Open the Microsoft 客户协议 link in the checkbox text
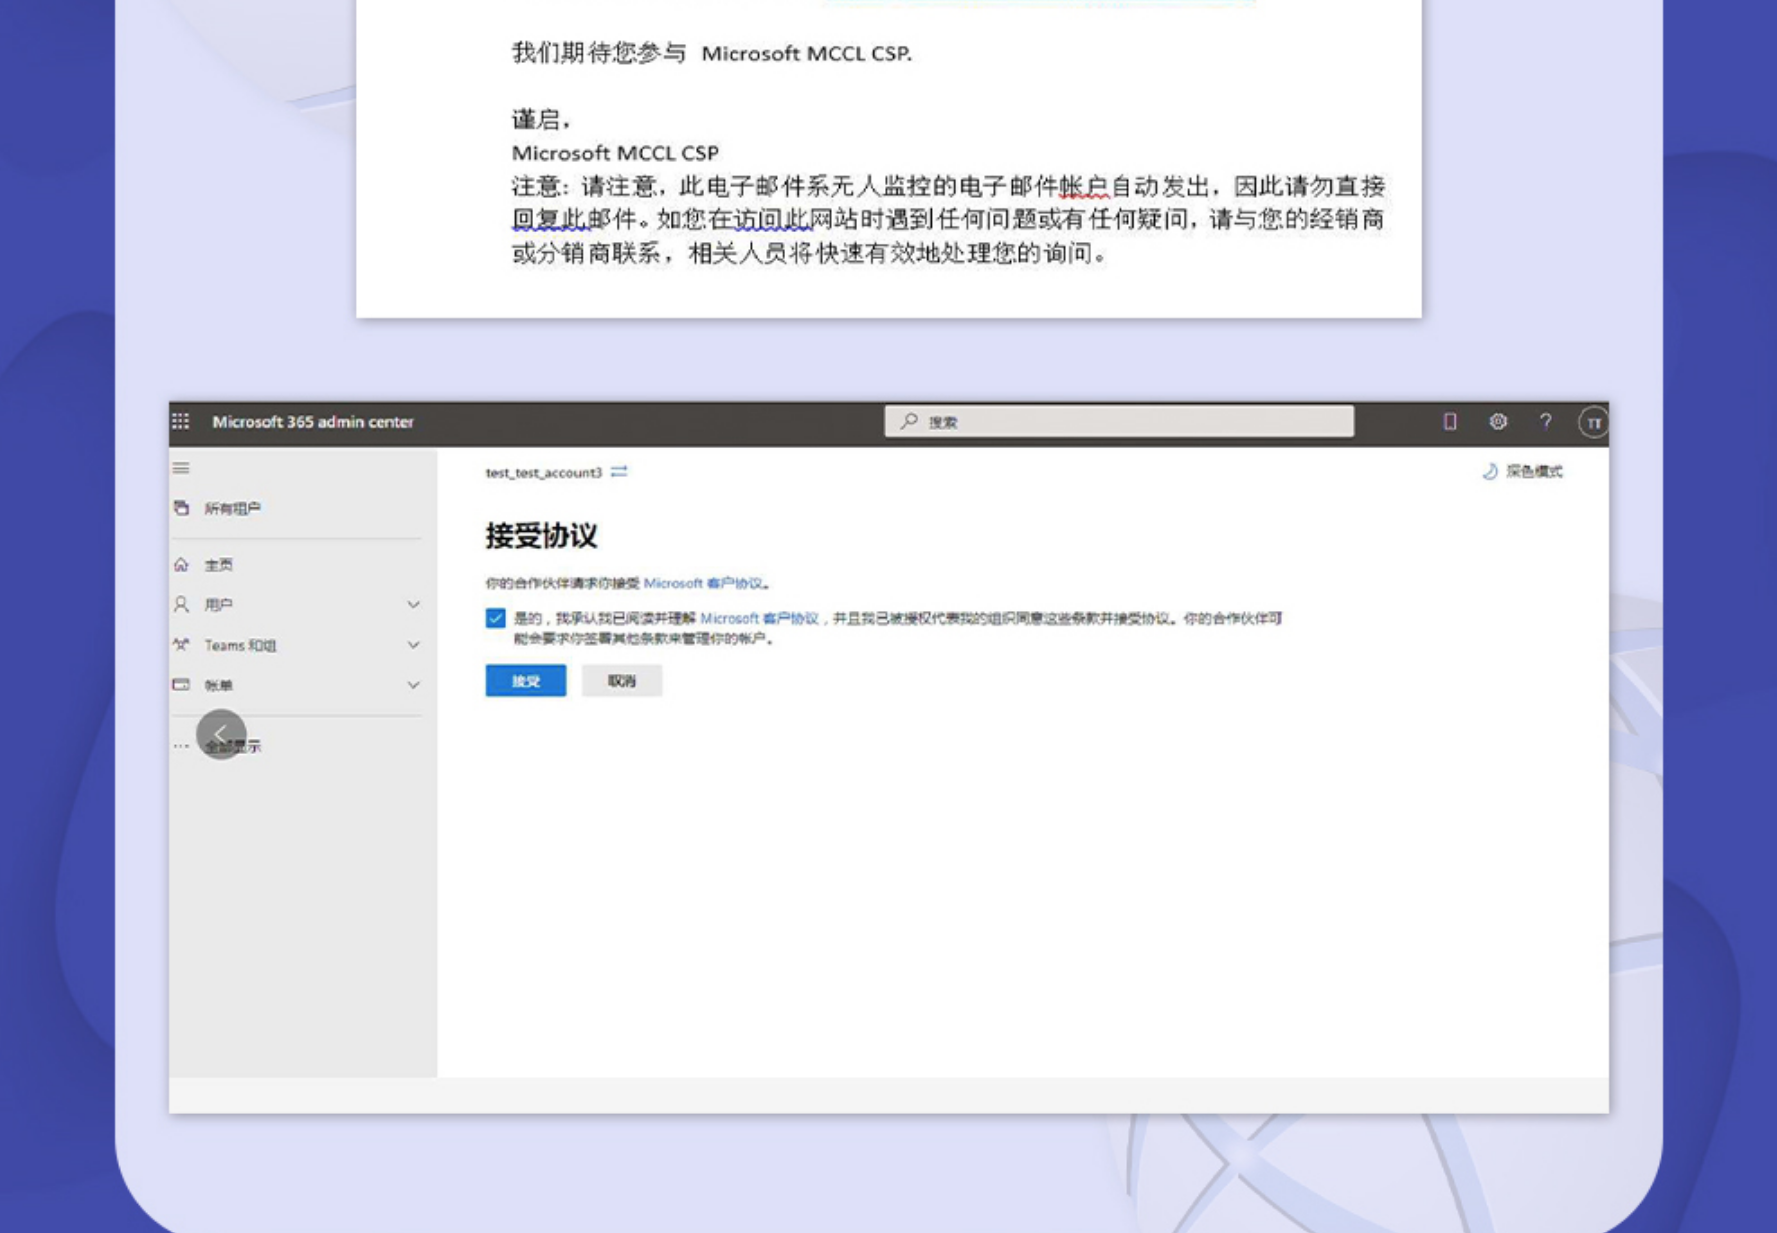 tap(759, 618)
